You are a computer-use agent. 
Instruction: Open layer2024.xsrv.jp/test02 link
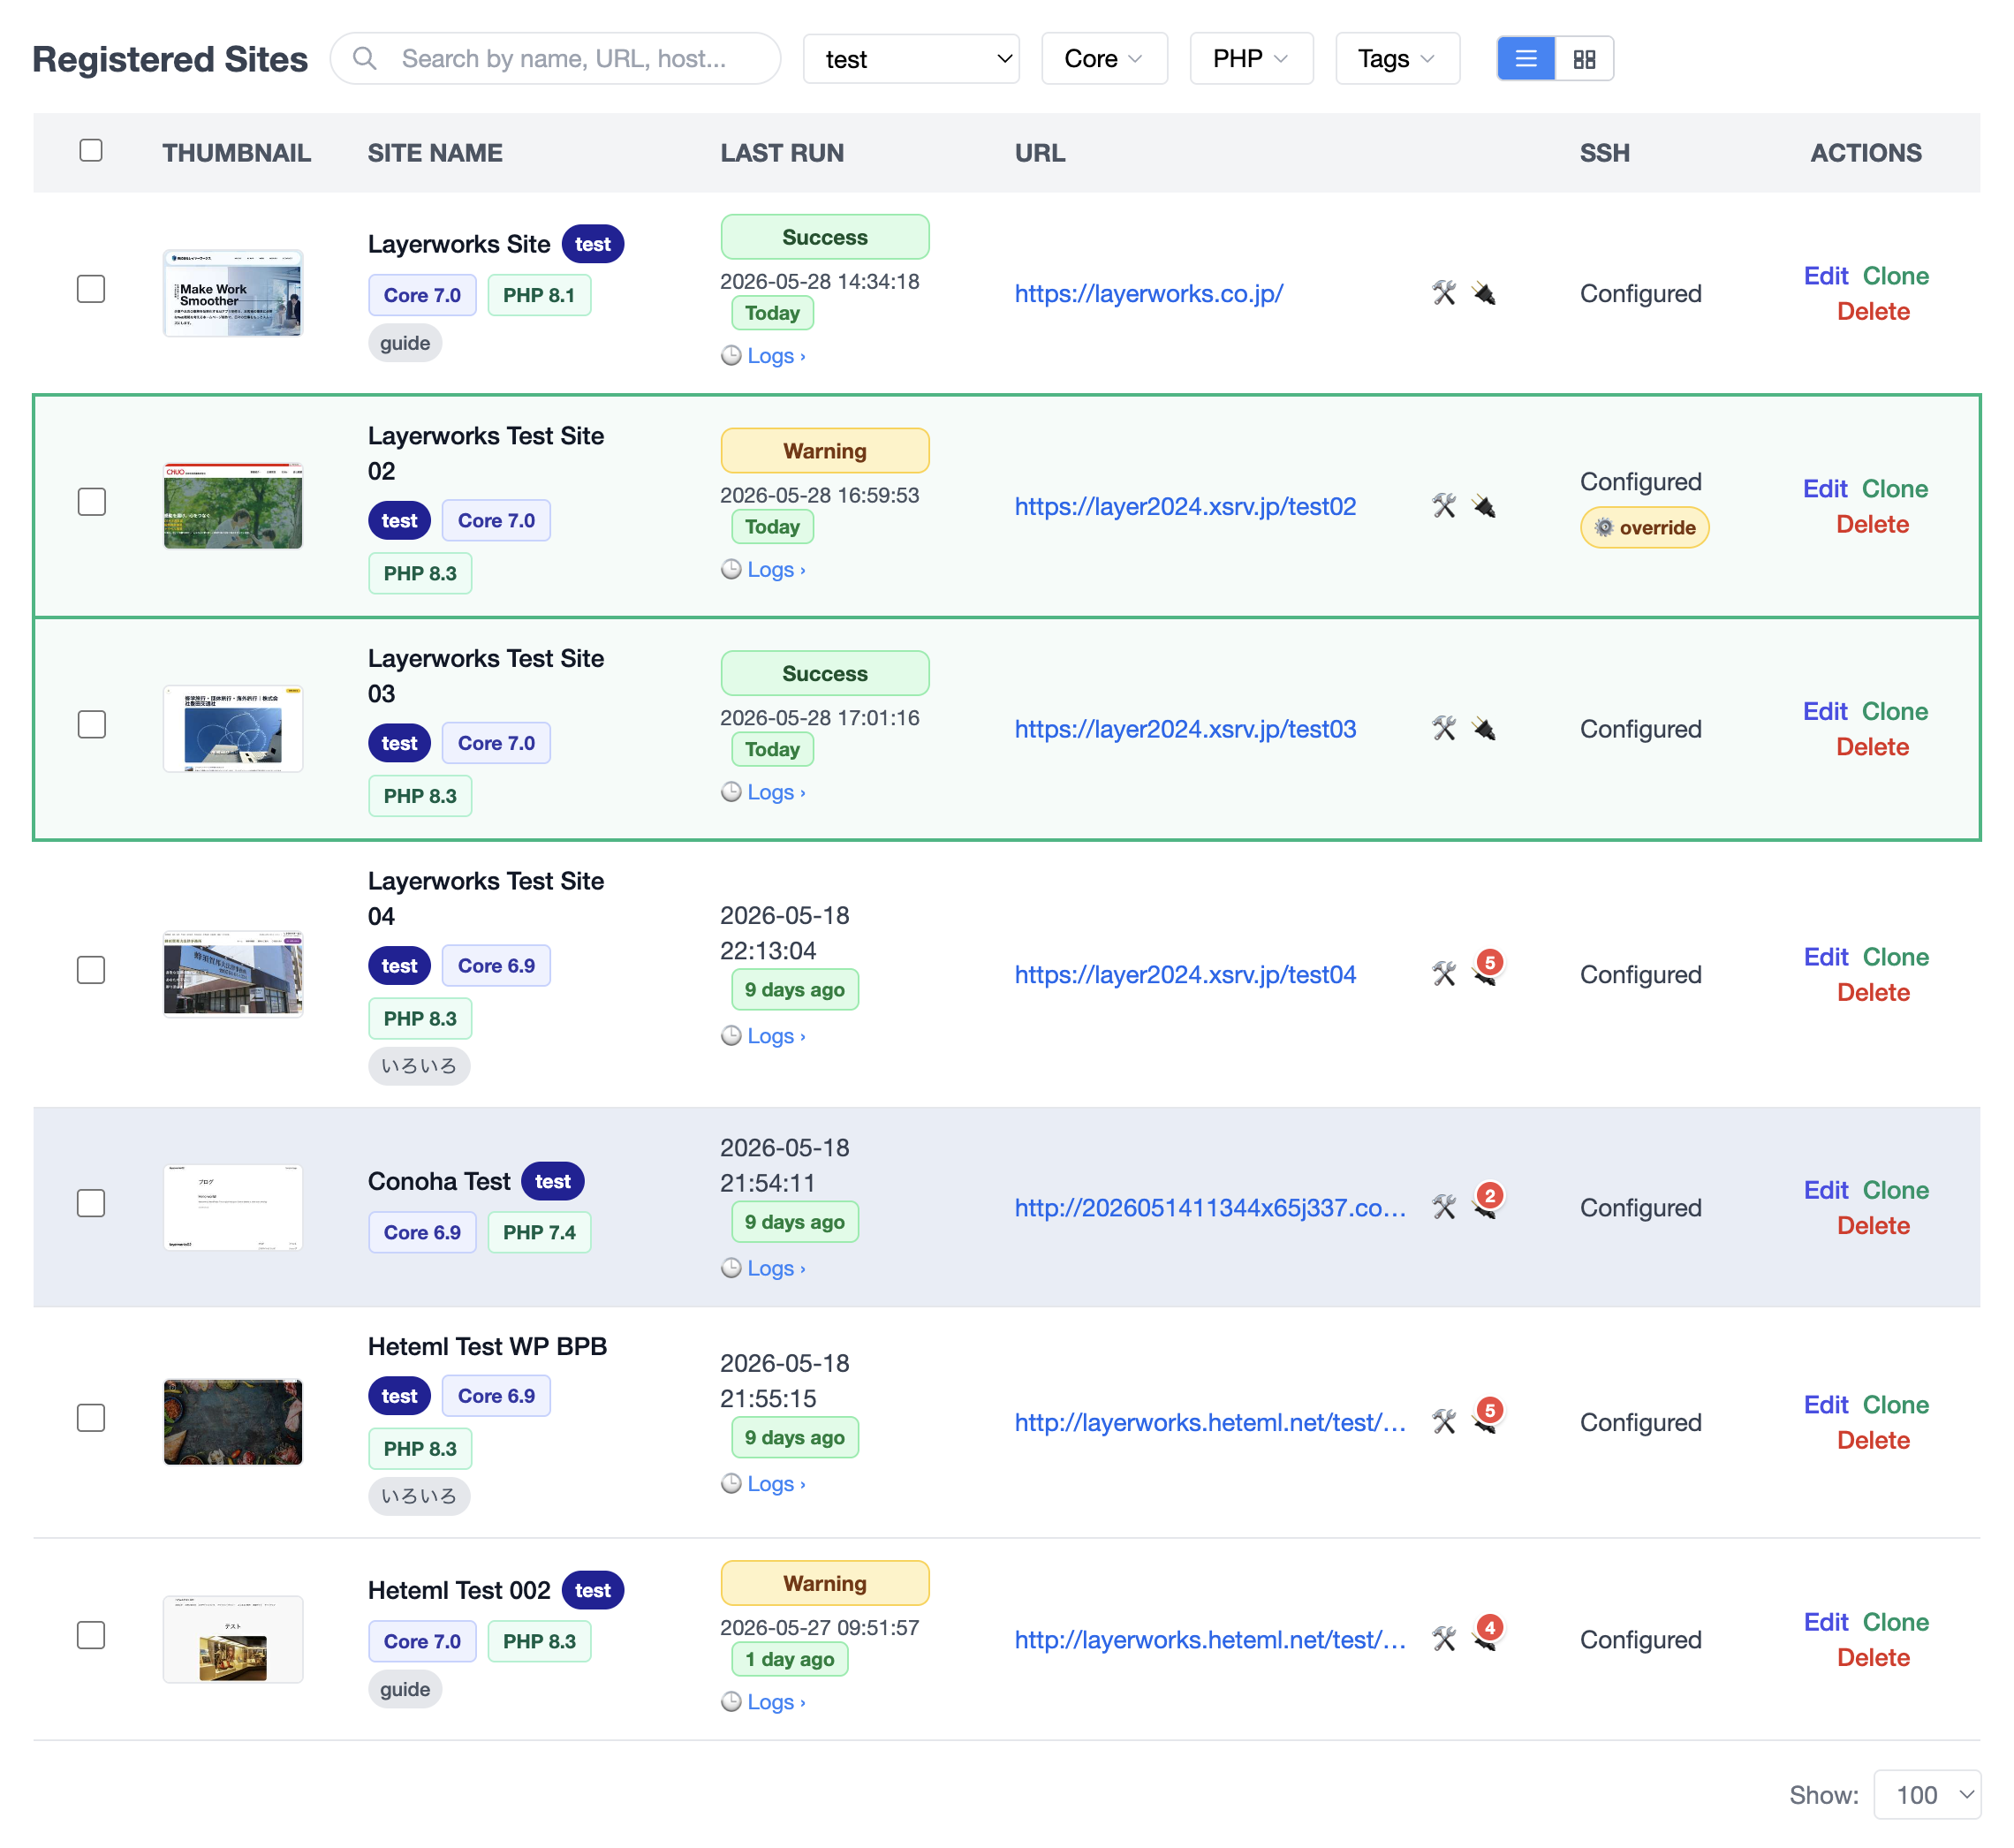click(1185, 506)
